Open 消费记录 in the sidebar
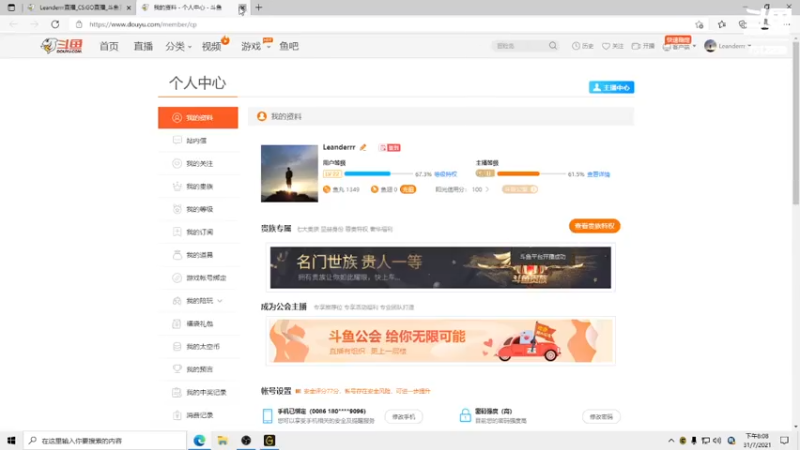The width and height of the screenshot is (800, 450). pyautogui.click(x=198, y=415)
